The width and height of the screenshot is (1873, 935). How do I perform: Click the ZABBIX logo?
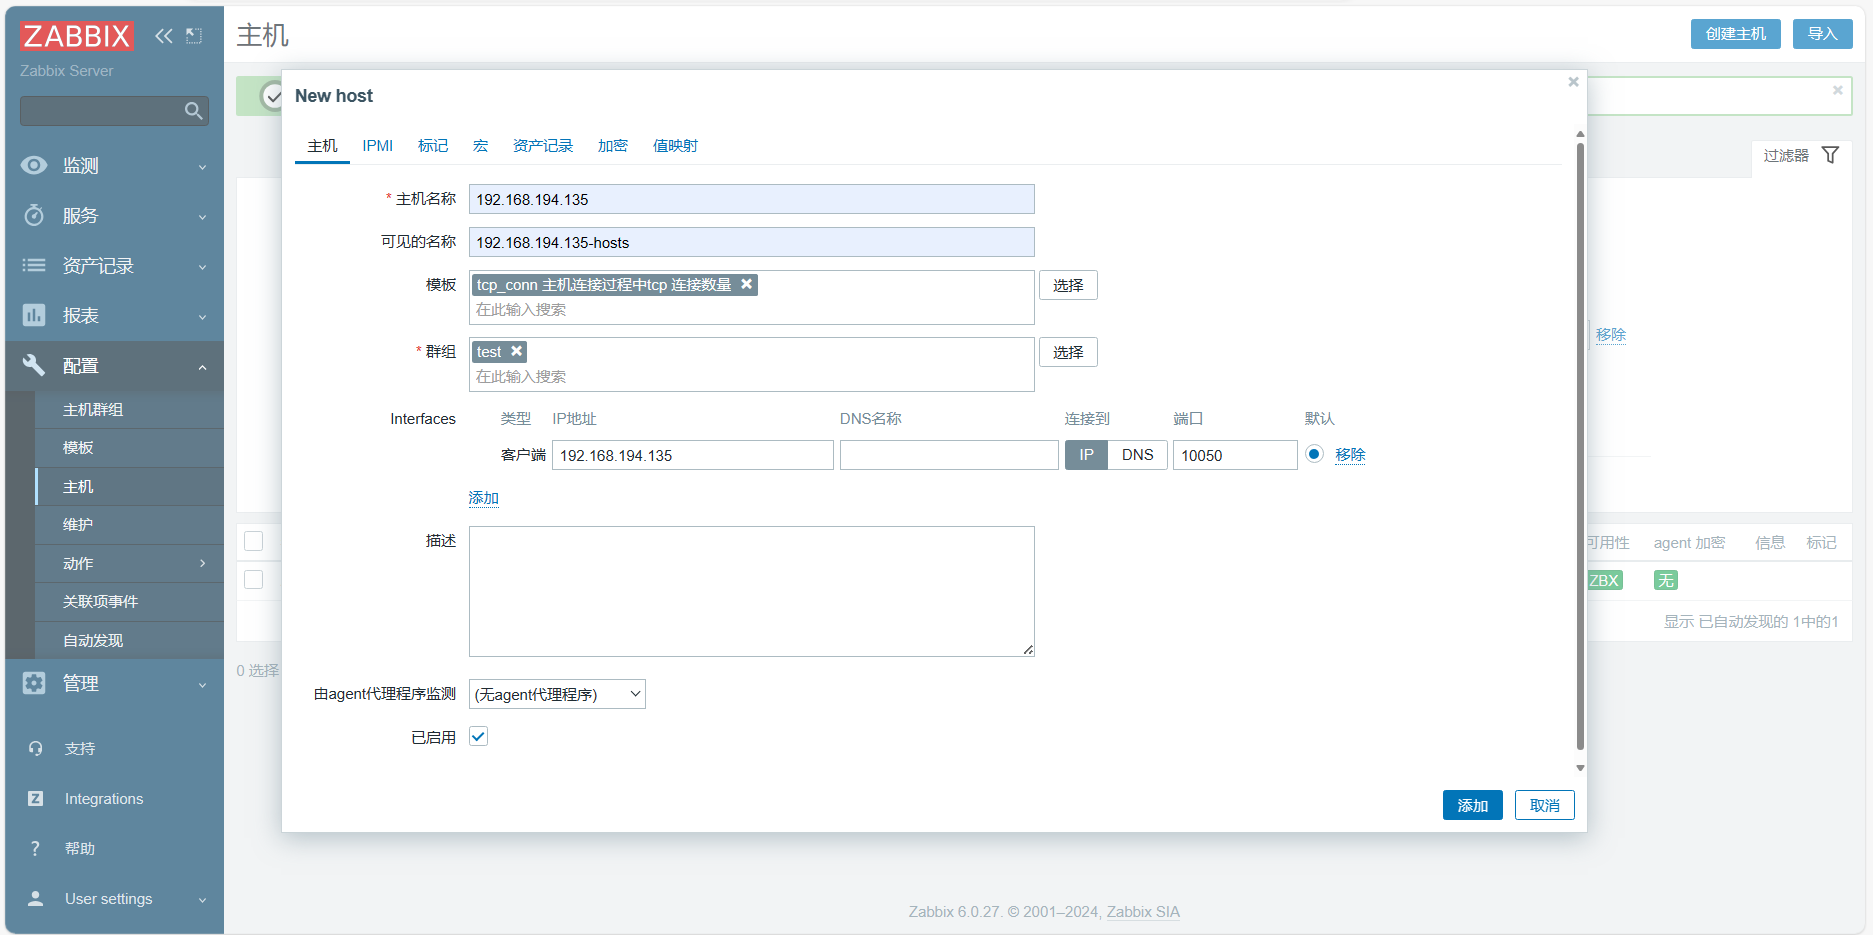(76, 36)
